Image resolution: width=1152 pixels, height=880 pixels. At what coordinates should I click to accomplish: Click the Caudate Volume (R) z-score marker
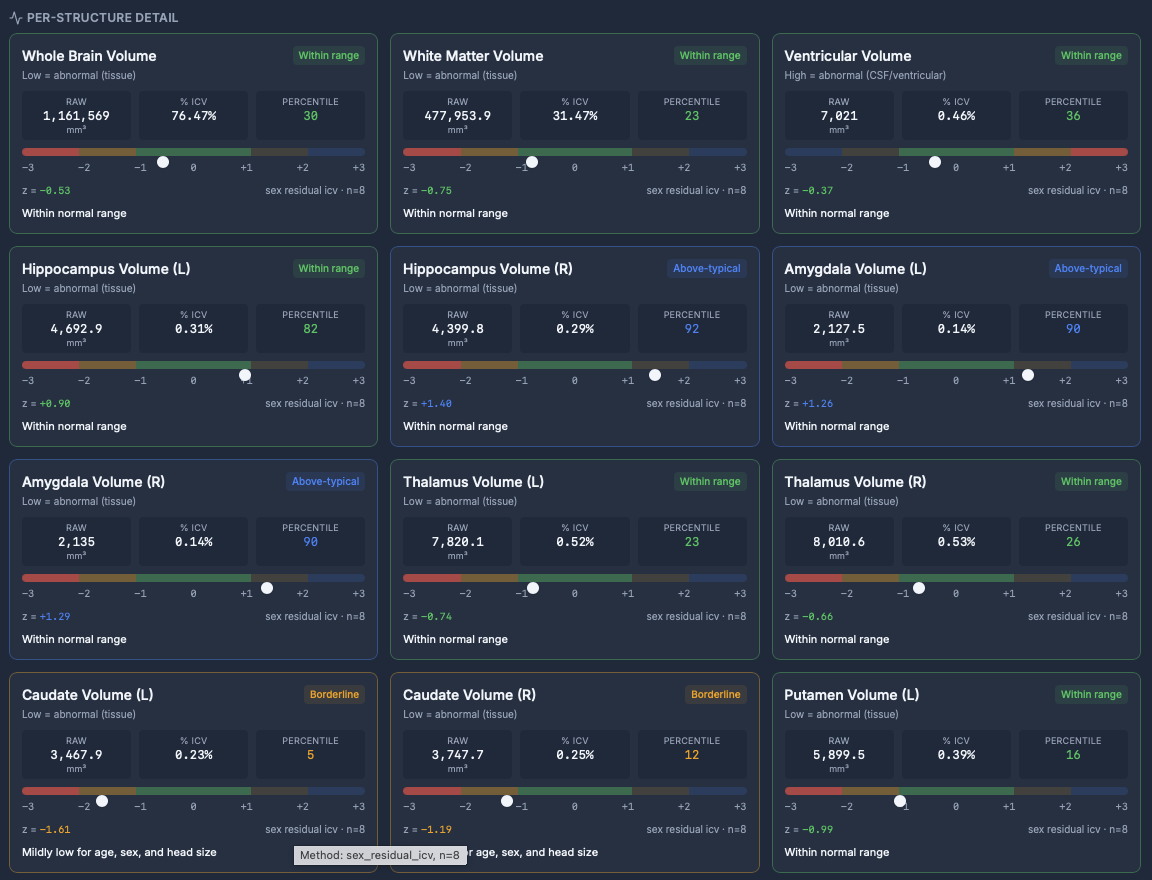pos(507,801)
